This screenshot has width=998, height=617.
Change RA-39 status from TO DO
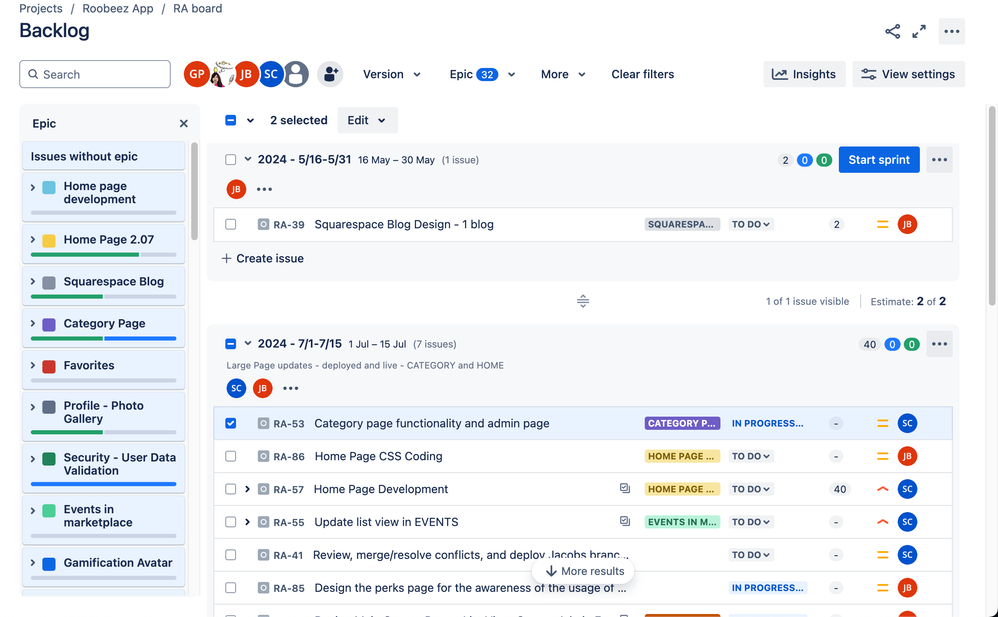point(751,224)
